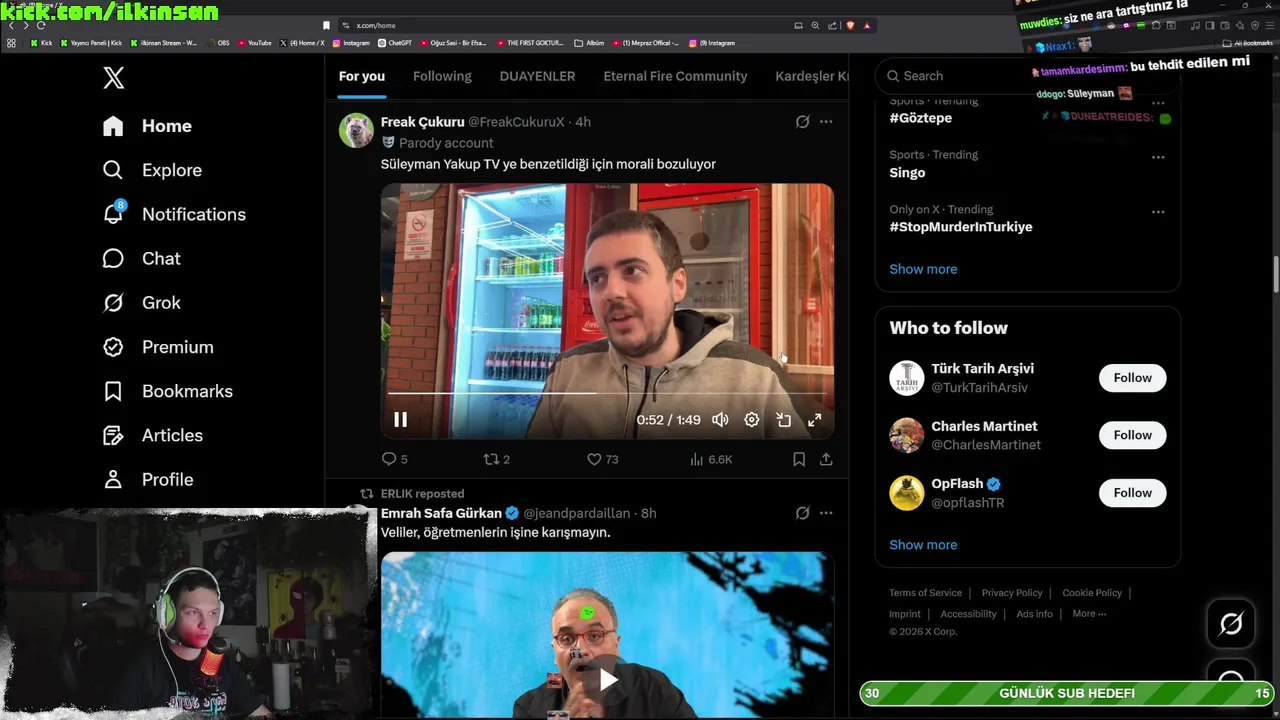Screen dimensions: 1280x720
Task: Open the Privacy Policy link
Action: (1012, 593)
